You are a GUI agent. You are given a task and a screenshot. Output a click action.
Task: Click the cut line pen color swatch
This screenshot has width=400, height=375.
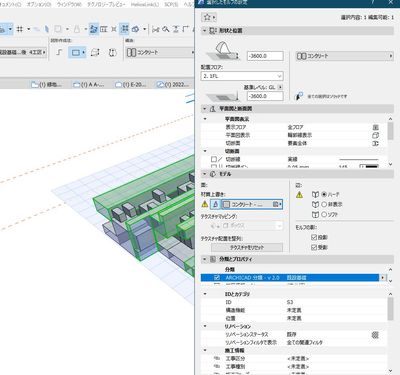[369, 166]
